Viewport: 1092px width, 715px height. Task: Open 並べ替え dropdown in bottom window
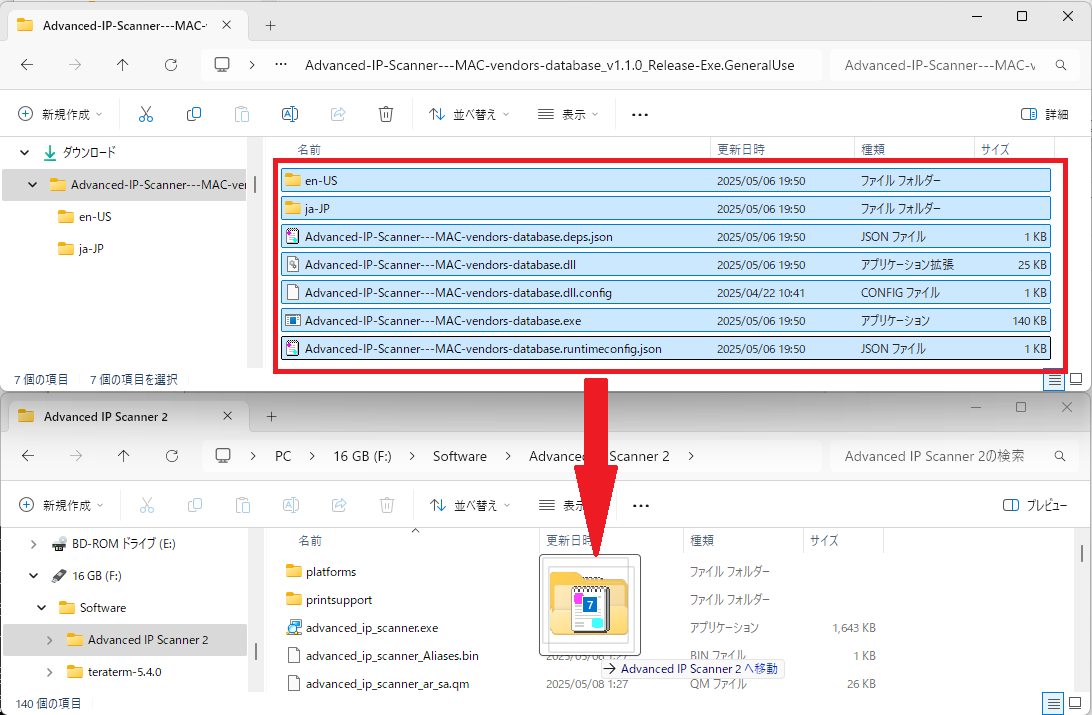tap(469, 505)
